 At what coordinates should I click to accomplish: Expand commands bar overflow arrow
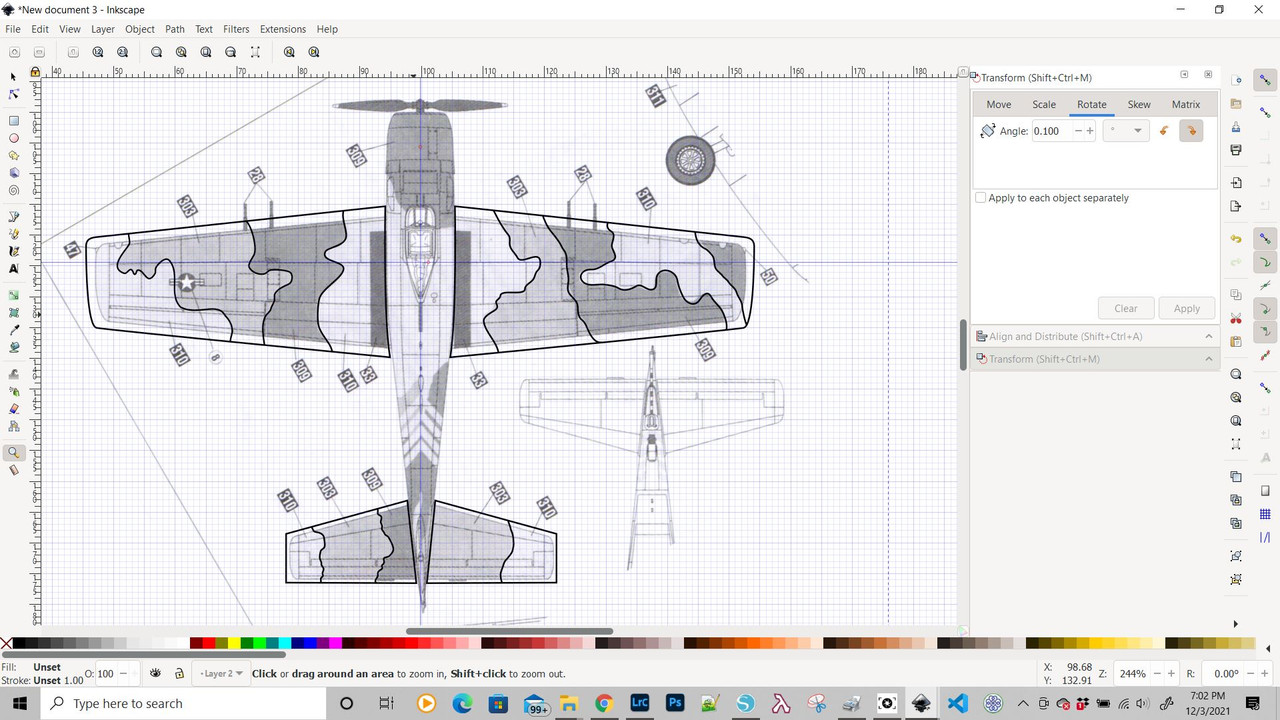click(x=1236, y=624)
